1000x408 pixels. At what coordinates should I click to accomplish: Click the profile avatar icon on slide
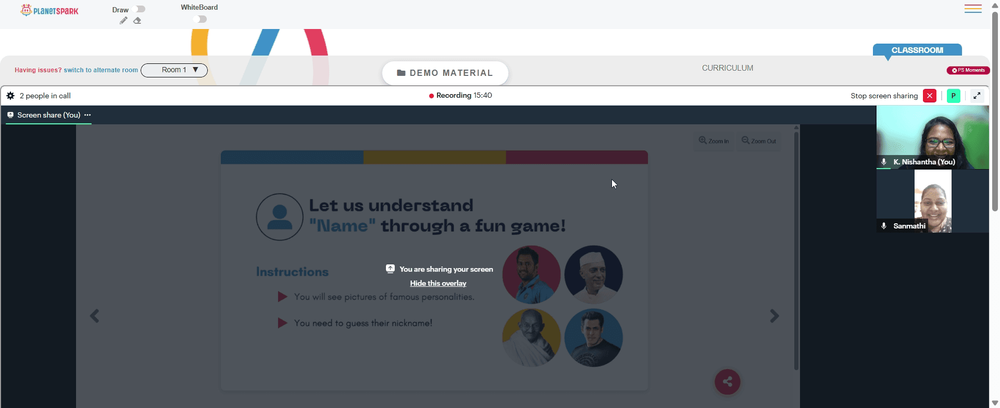point(279,217)
